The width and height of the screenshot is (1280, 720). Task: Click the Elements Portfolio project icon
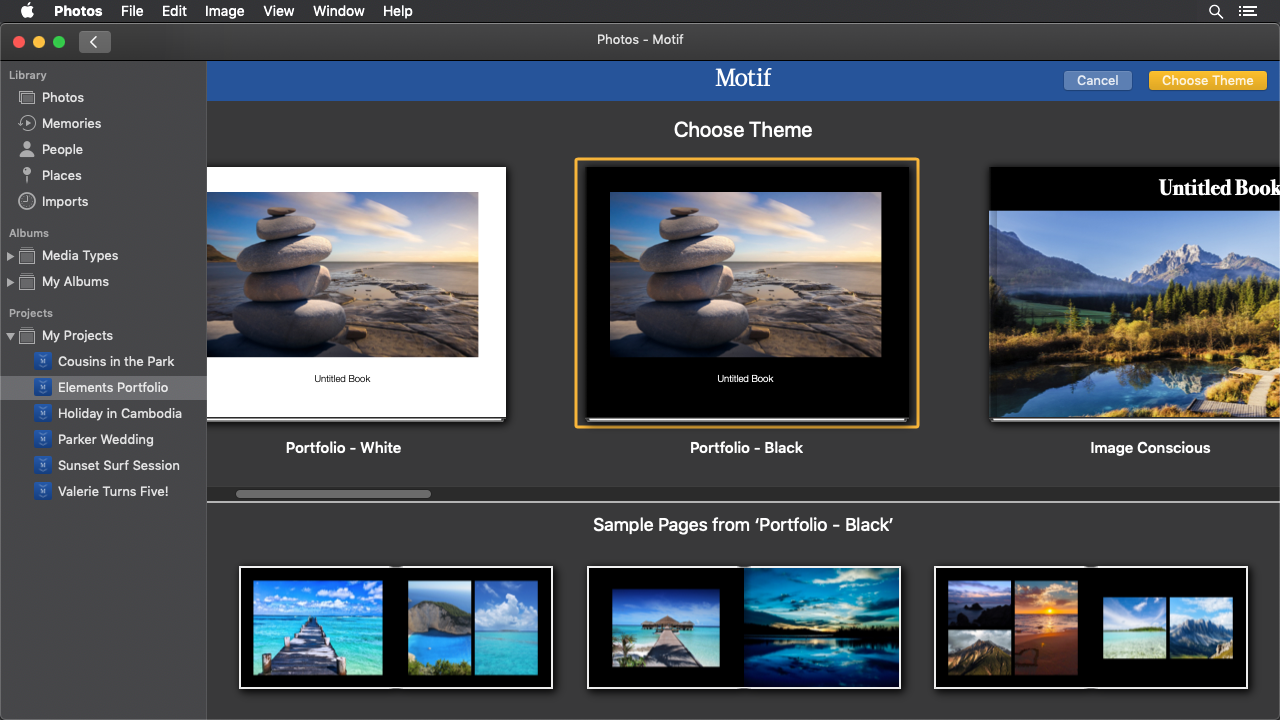pos(42,387)
